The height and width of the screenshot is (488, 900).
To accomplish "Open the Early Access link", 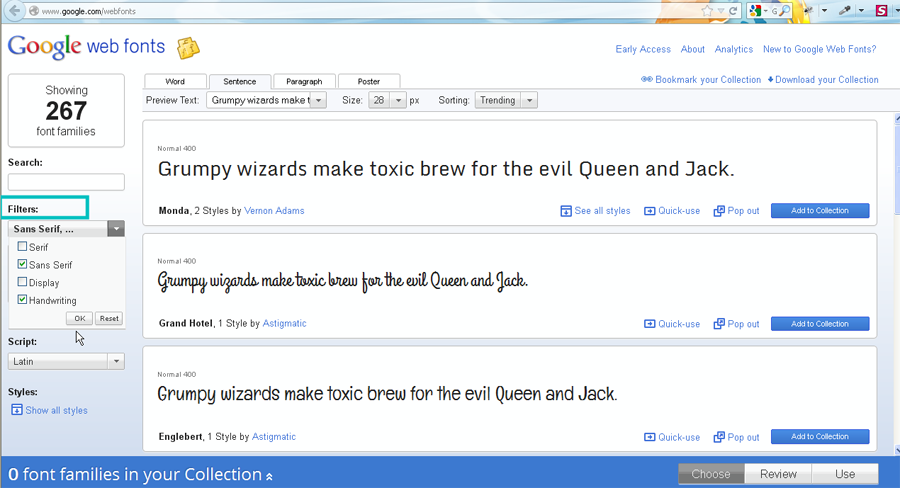I will point(643,49).
